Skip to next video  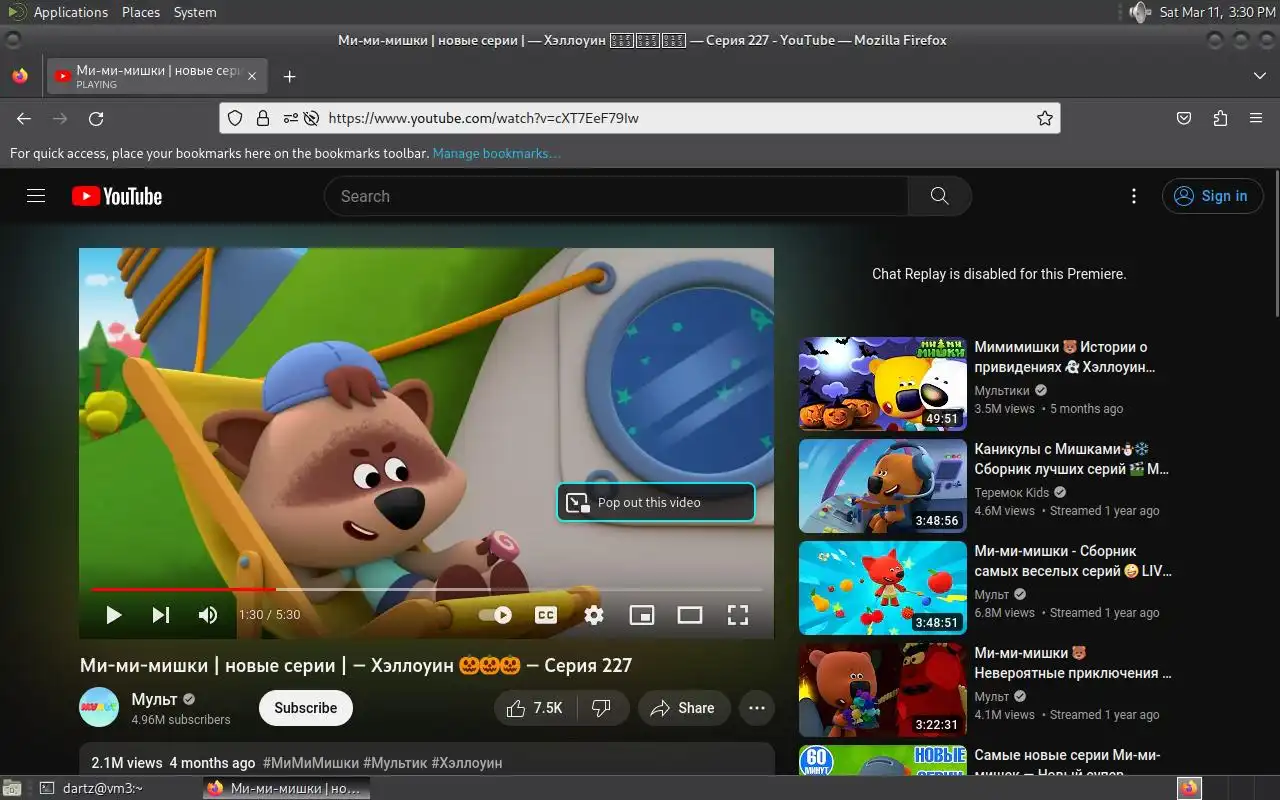(160, 615)
